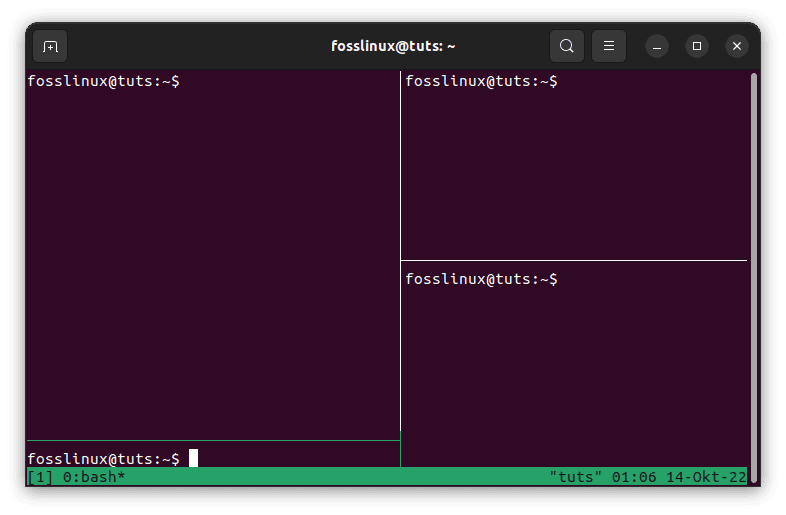The width and height of the screenshot is (786, 515).
Task: Click the [1] session indicator
Action: pyautogui.click(x=39, y=477)
